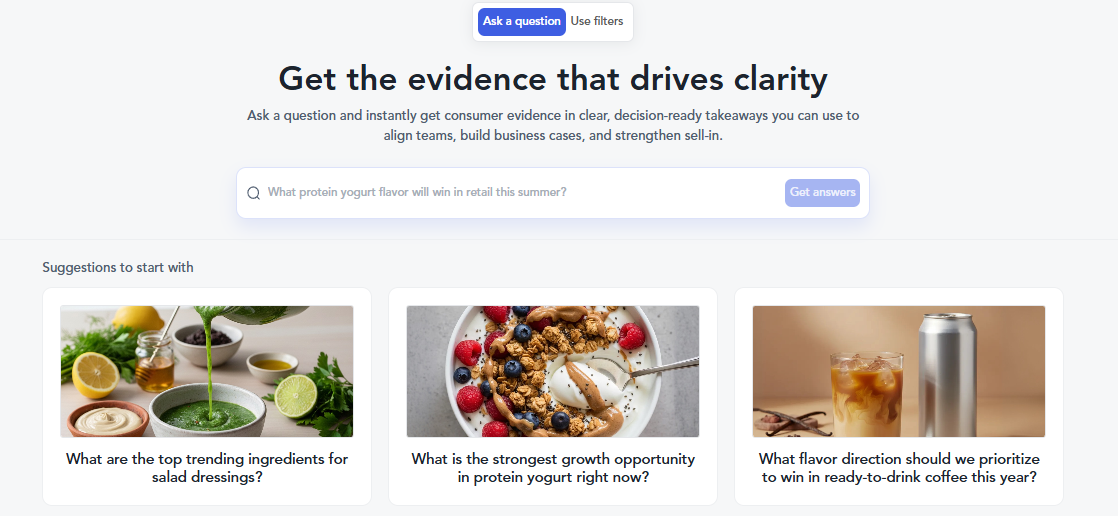Open the iced coffee and can thumbnail
Screen dimensions: 1118x516
[899, 371]
